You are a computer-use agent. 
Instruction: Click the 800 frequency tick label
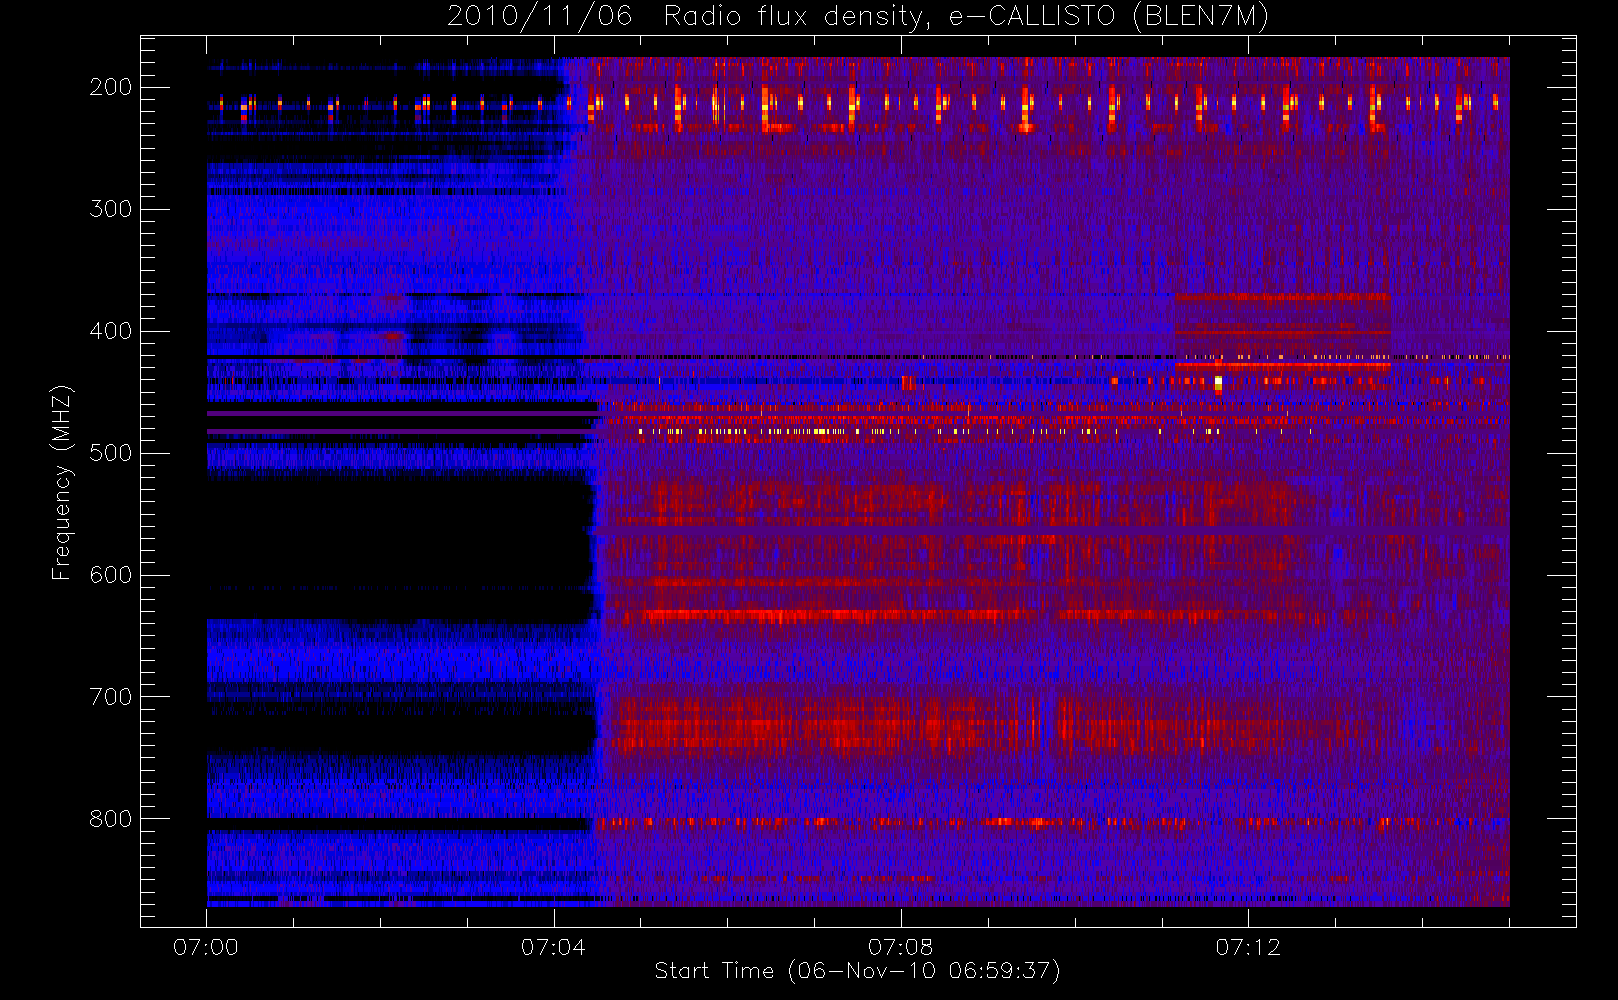111,819
